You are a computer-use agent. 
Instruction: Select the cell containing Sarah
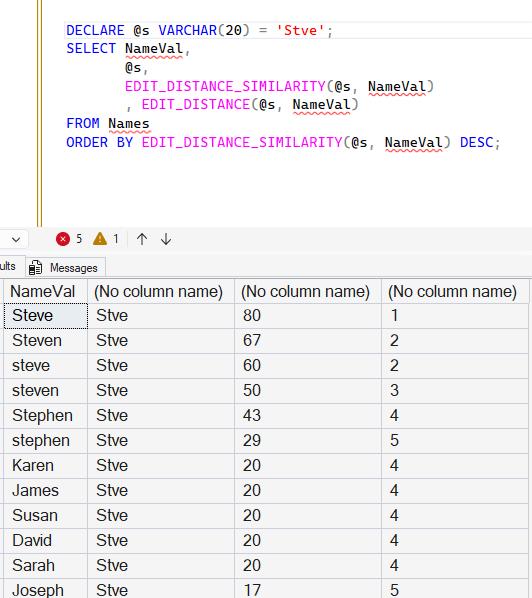coord(46,566)
